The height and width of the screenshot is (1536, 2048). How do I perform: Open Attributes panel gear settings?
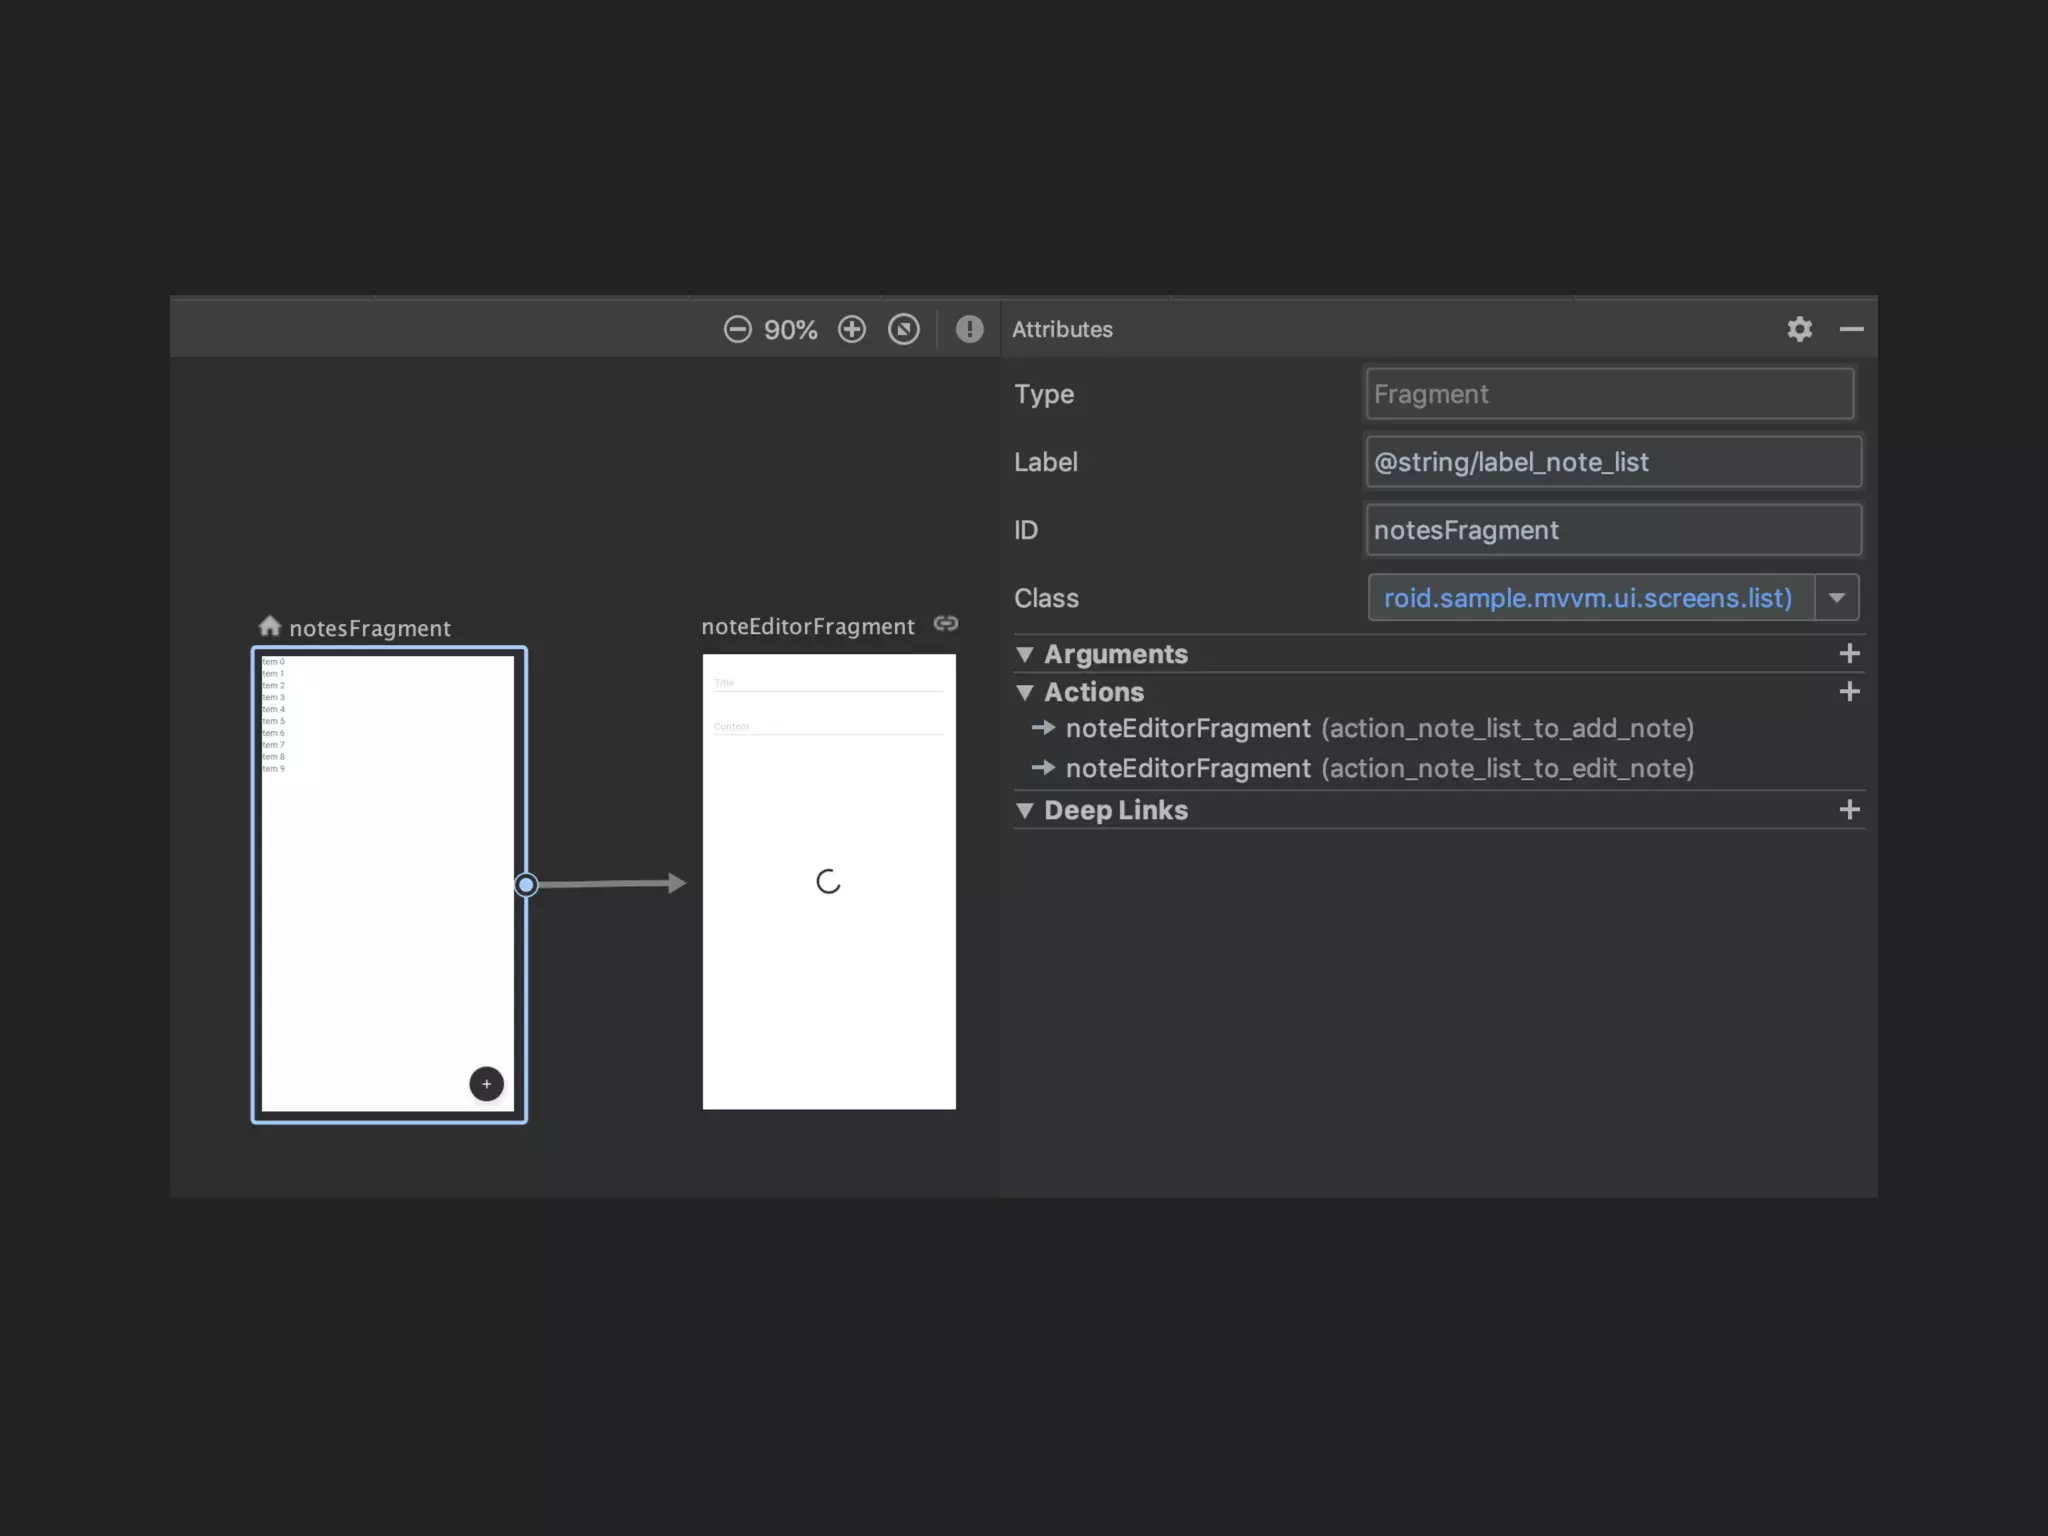click(1799, 329)
